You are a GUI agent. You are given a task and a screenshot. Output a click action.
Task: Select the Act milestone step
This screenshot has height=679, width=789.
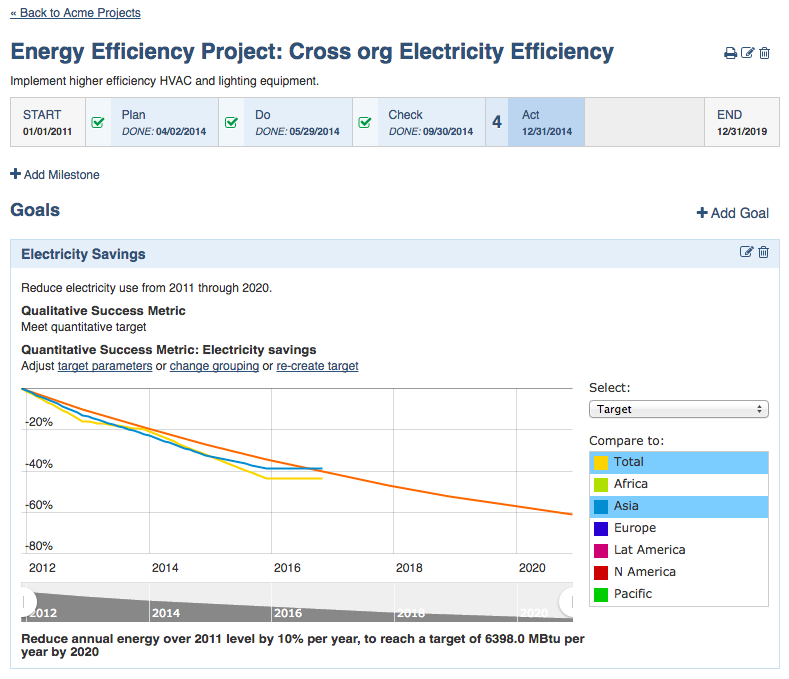546,122
